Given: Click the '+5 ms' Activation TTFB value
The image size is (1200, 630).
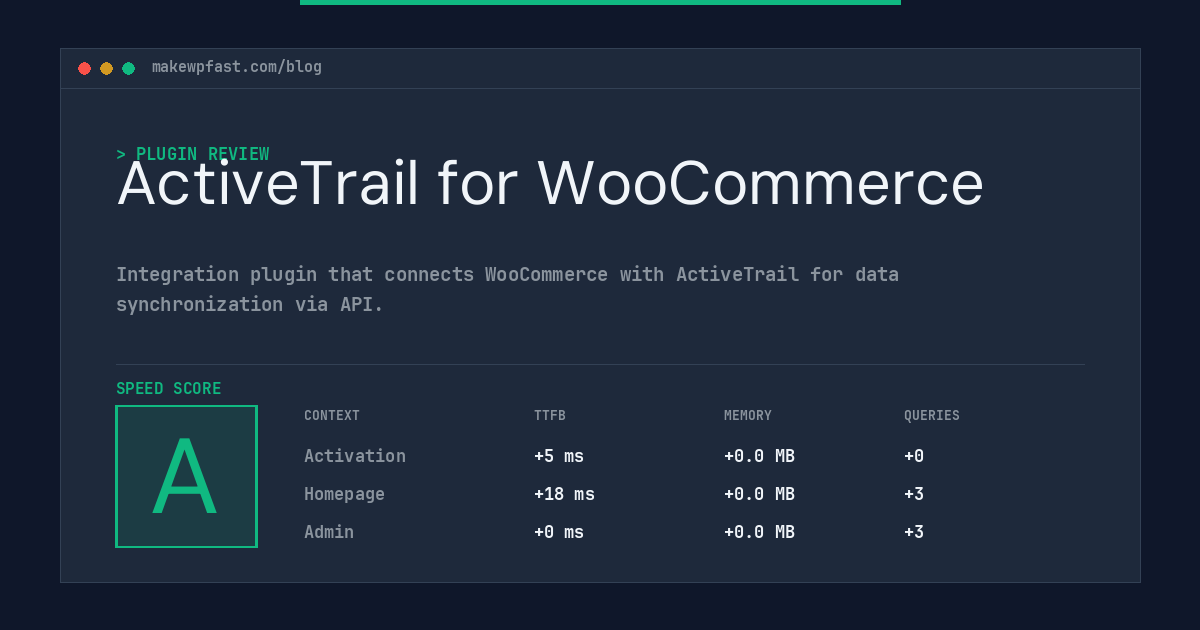Looking at the screenshot, I should click(559, 456).
